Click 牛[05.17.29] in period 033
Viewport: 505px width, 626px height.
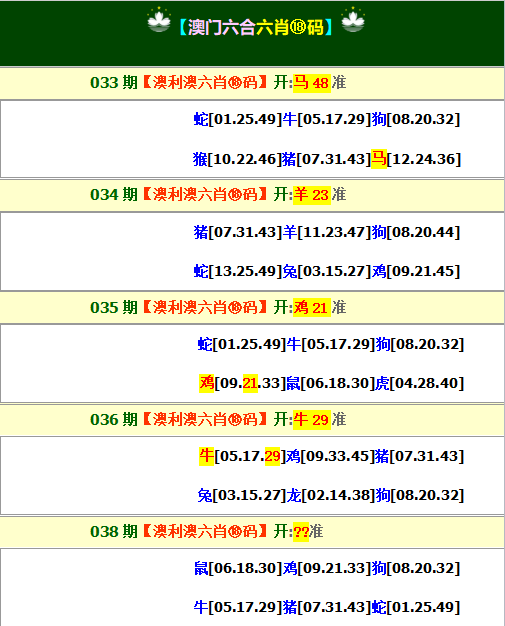pyautogui.click(x=327, y=119)
